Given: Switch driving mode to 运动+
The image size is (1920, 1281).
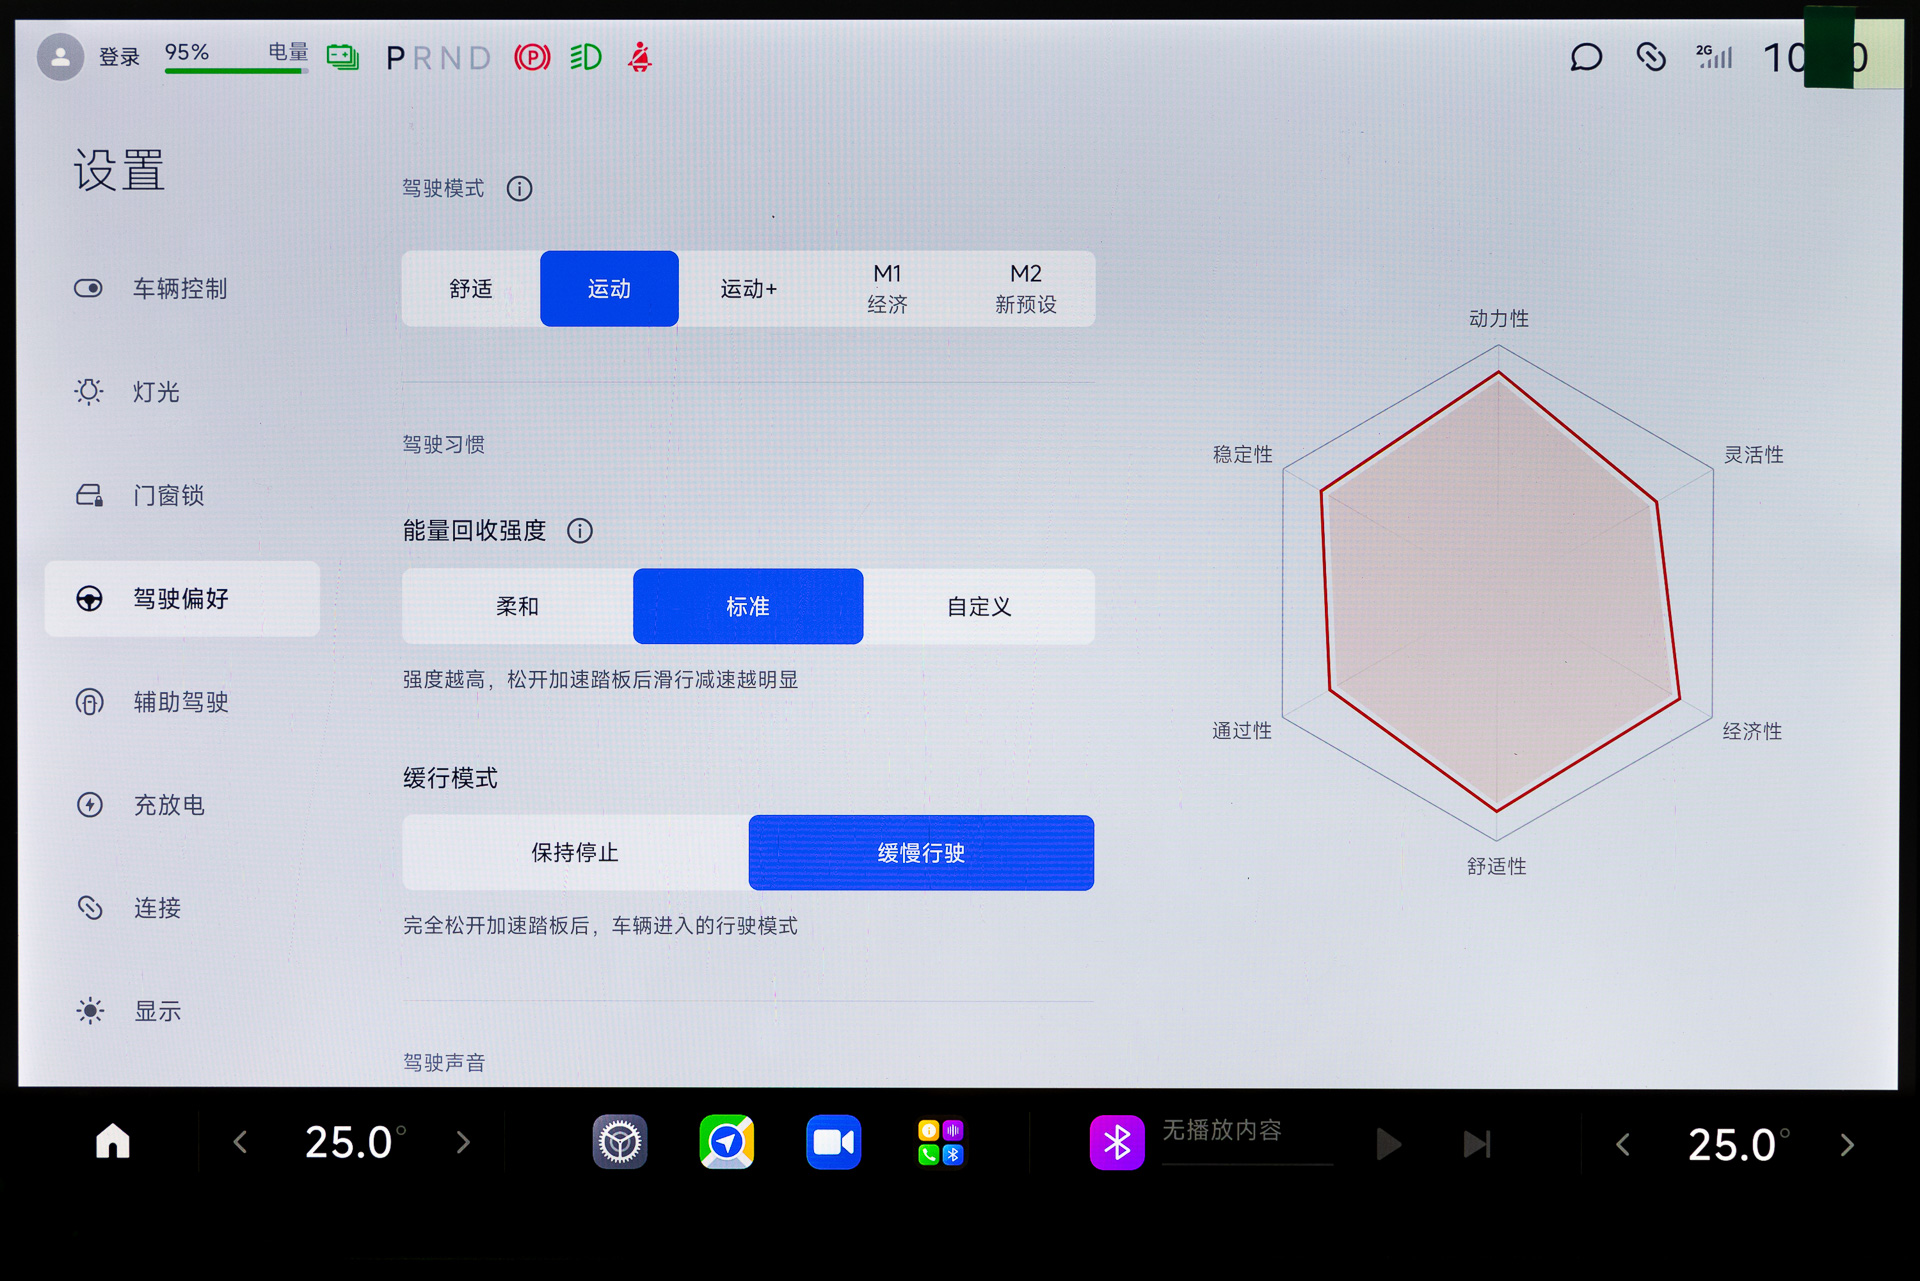Looking at the screenshot, I should [748, 289].
